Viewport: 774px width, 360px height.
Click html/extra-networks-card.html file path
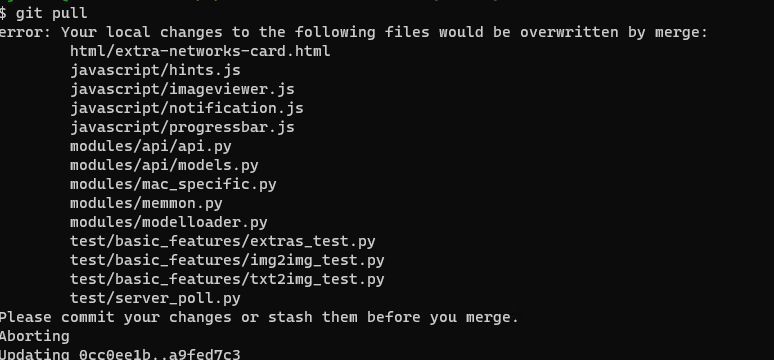(x=200, y=51)
